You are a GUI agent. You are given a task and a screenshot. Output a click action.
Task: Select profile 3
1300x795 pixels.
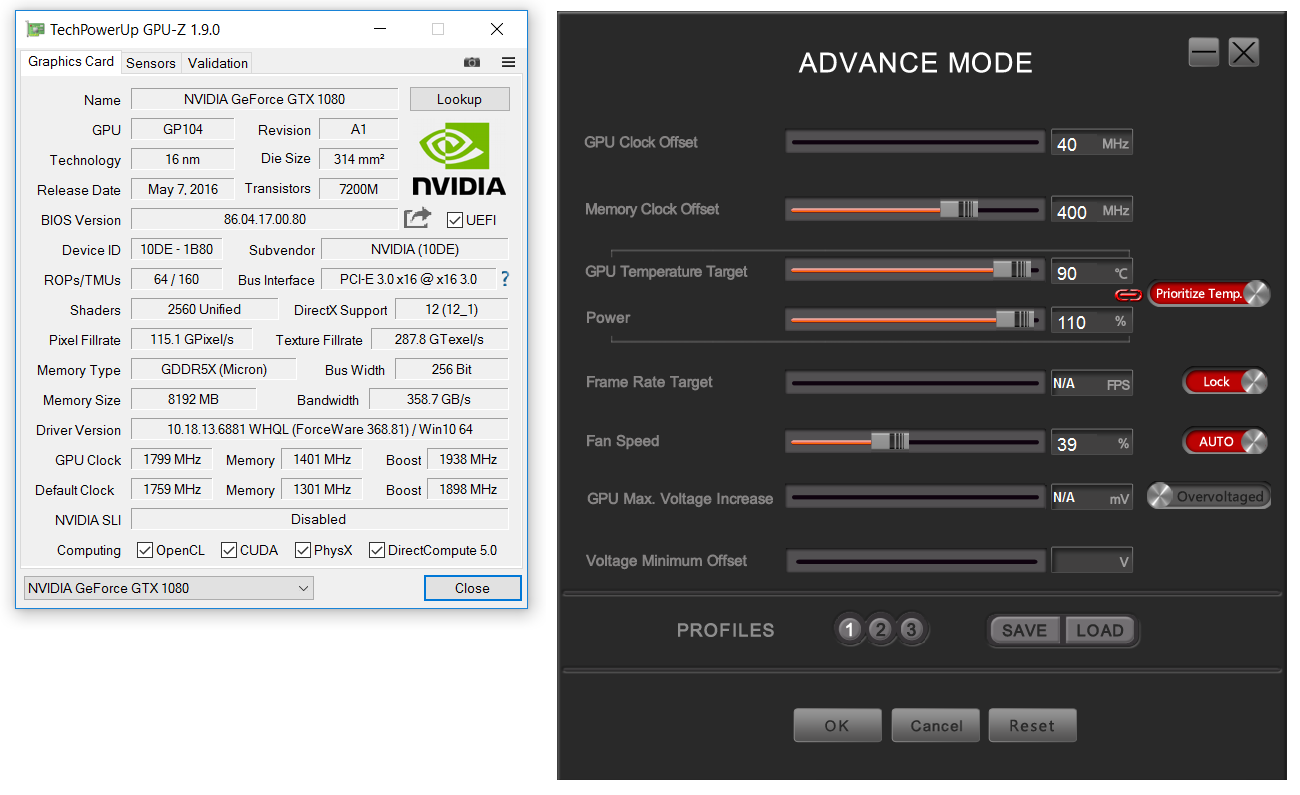pos(910,630)
